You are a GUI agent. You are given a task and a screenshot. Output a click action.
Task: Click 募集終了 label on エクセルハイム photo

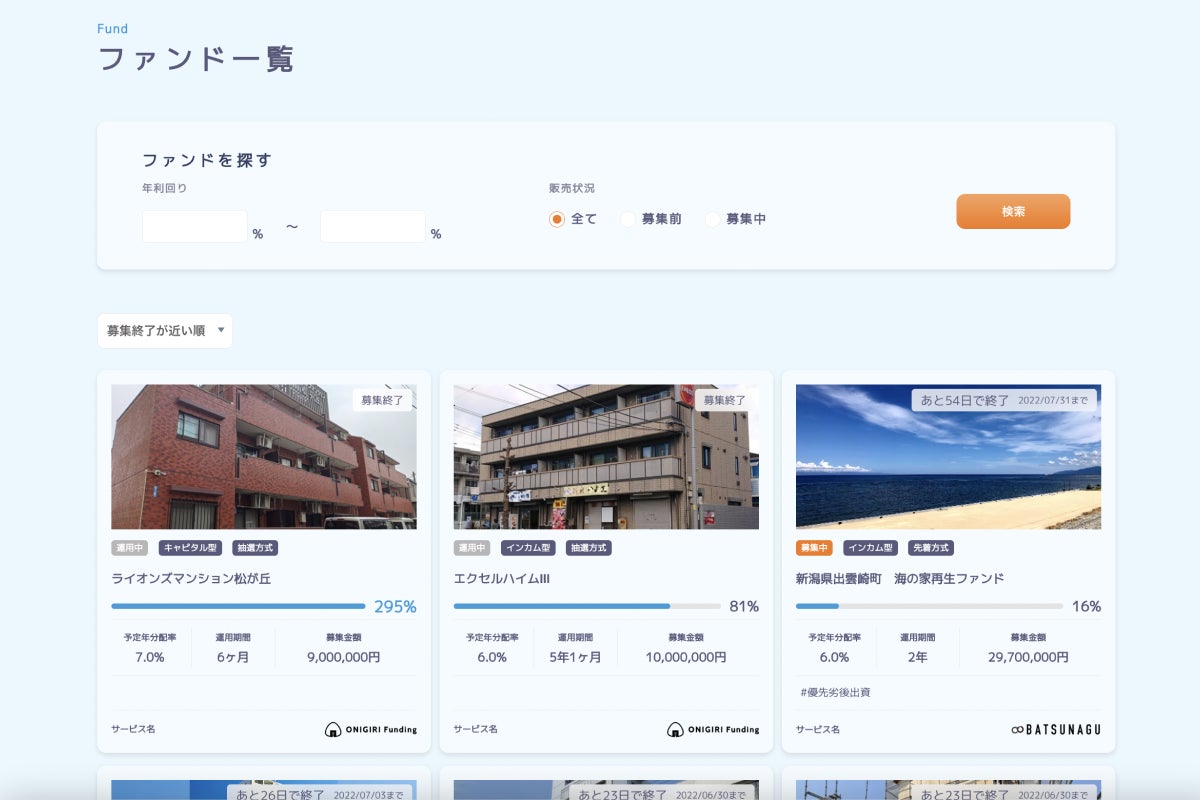coord(725,400)
